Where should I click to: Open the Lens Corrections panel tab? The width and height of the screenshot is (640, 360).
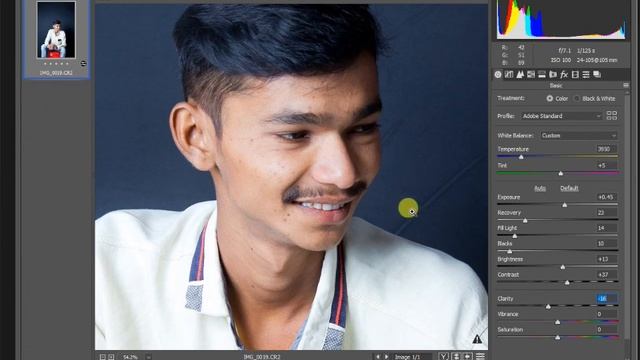click(x=553, y=74)
